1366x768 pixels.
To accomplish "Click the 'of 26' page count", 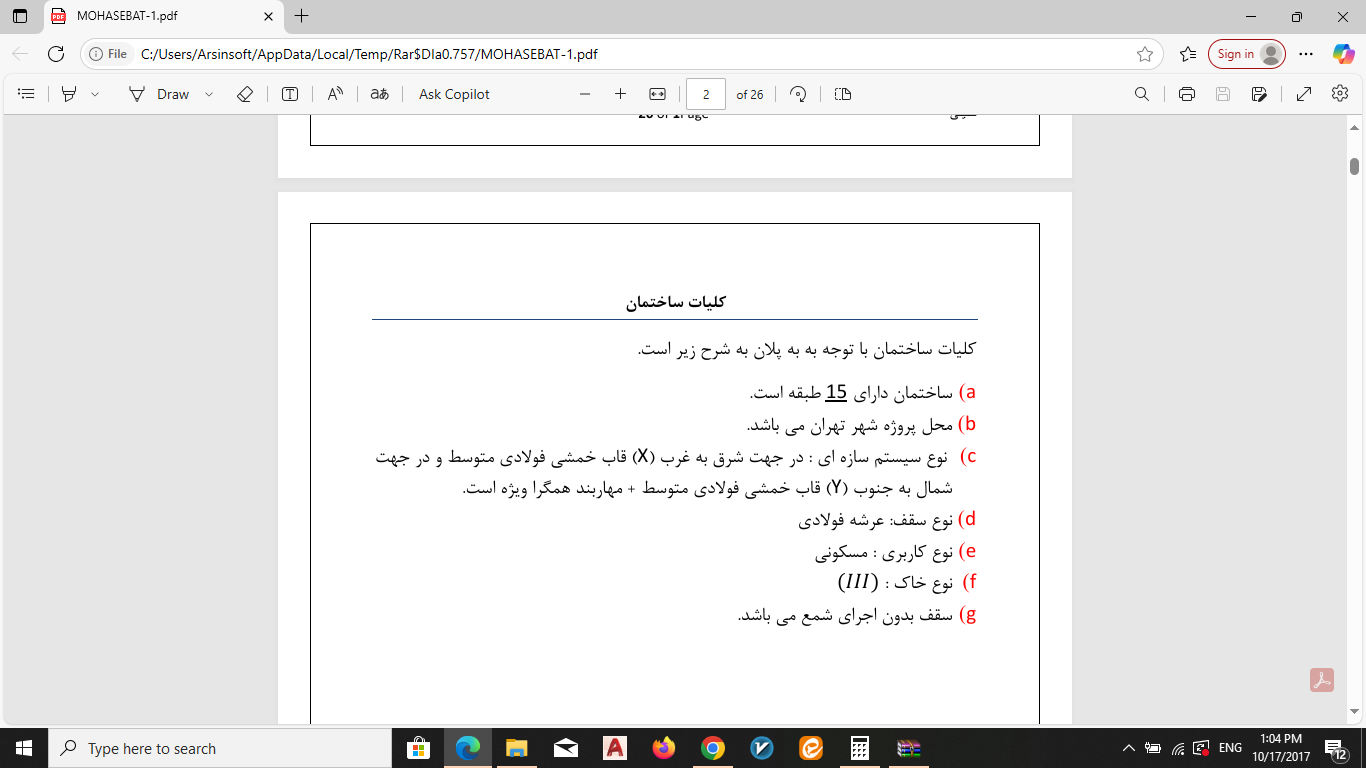I will (750, 94).
